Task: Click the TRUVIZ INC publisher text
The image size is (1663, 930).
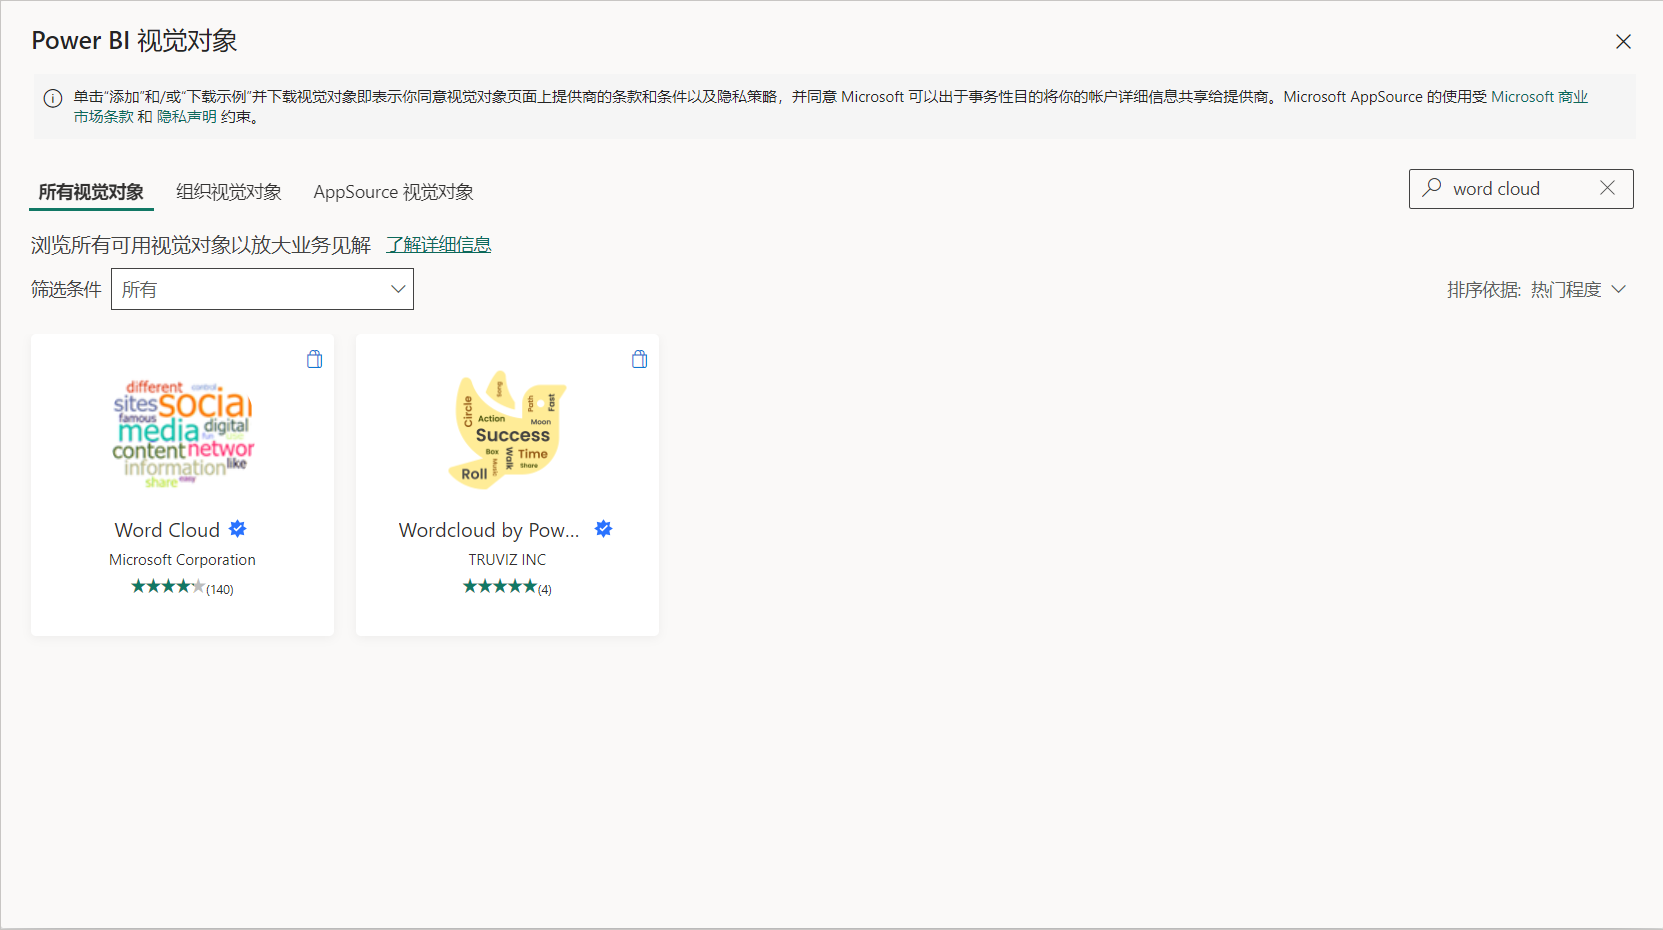Action: [x=507, y=560]
